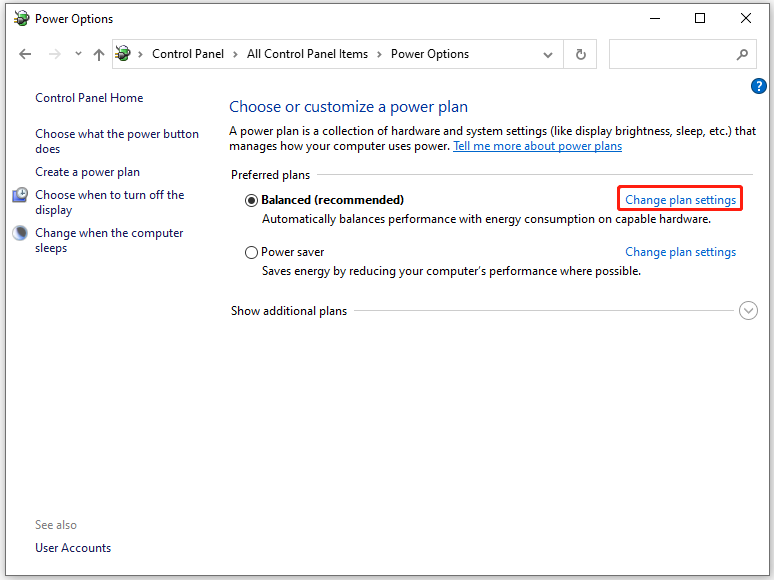
Task: Refresh the Power Options page
Action: click(x=580, y=54)
